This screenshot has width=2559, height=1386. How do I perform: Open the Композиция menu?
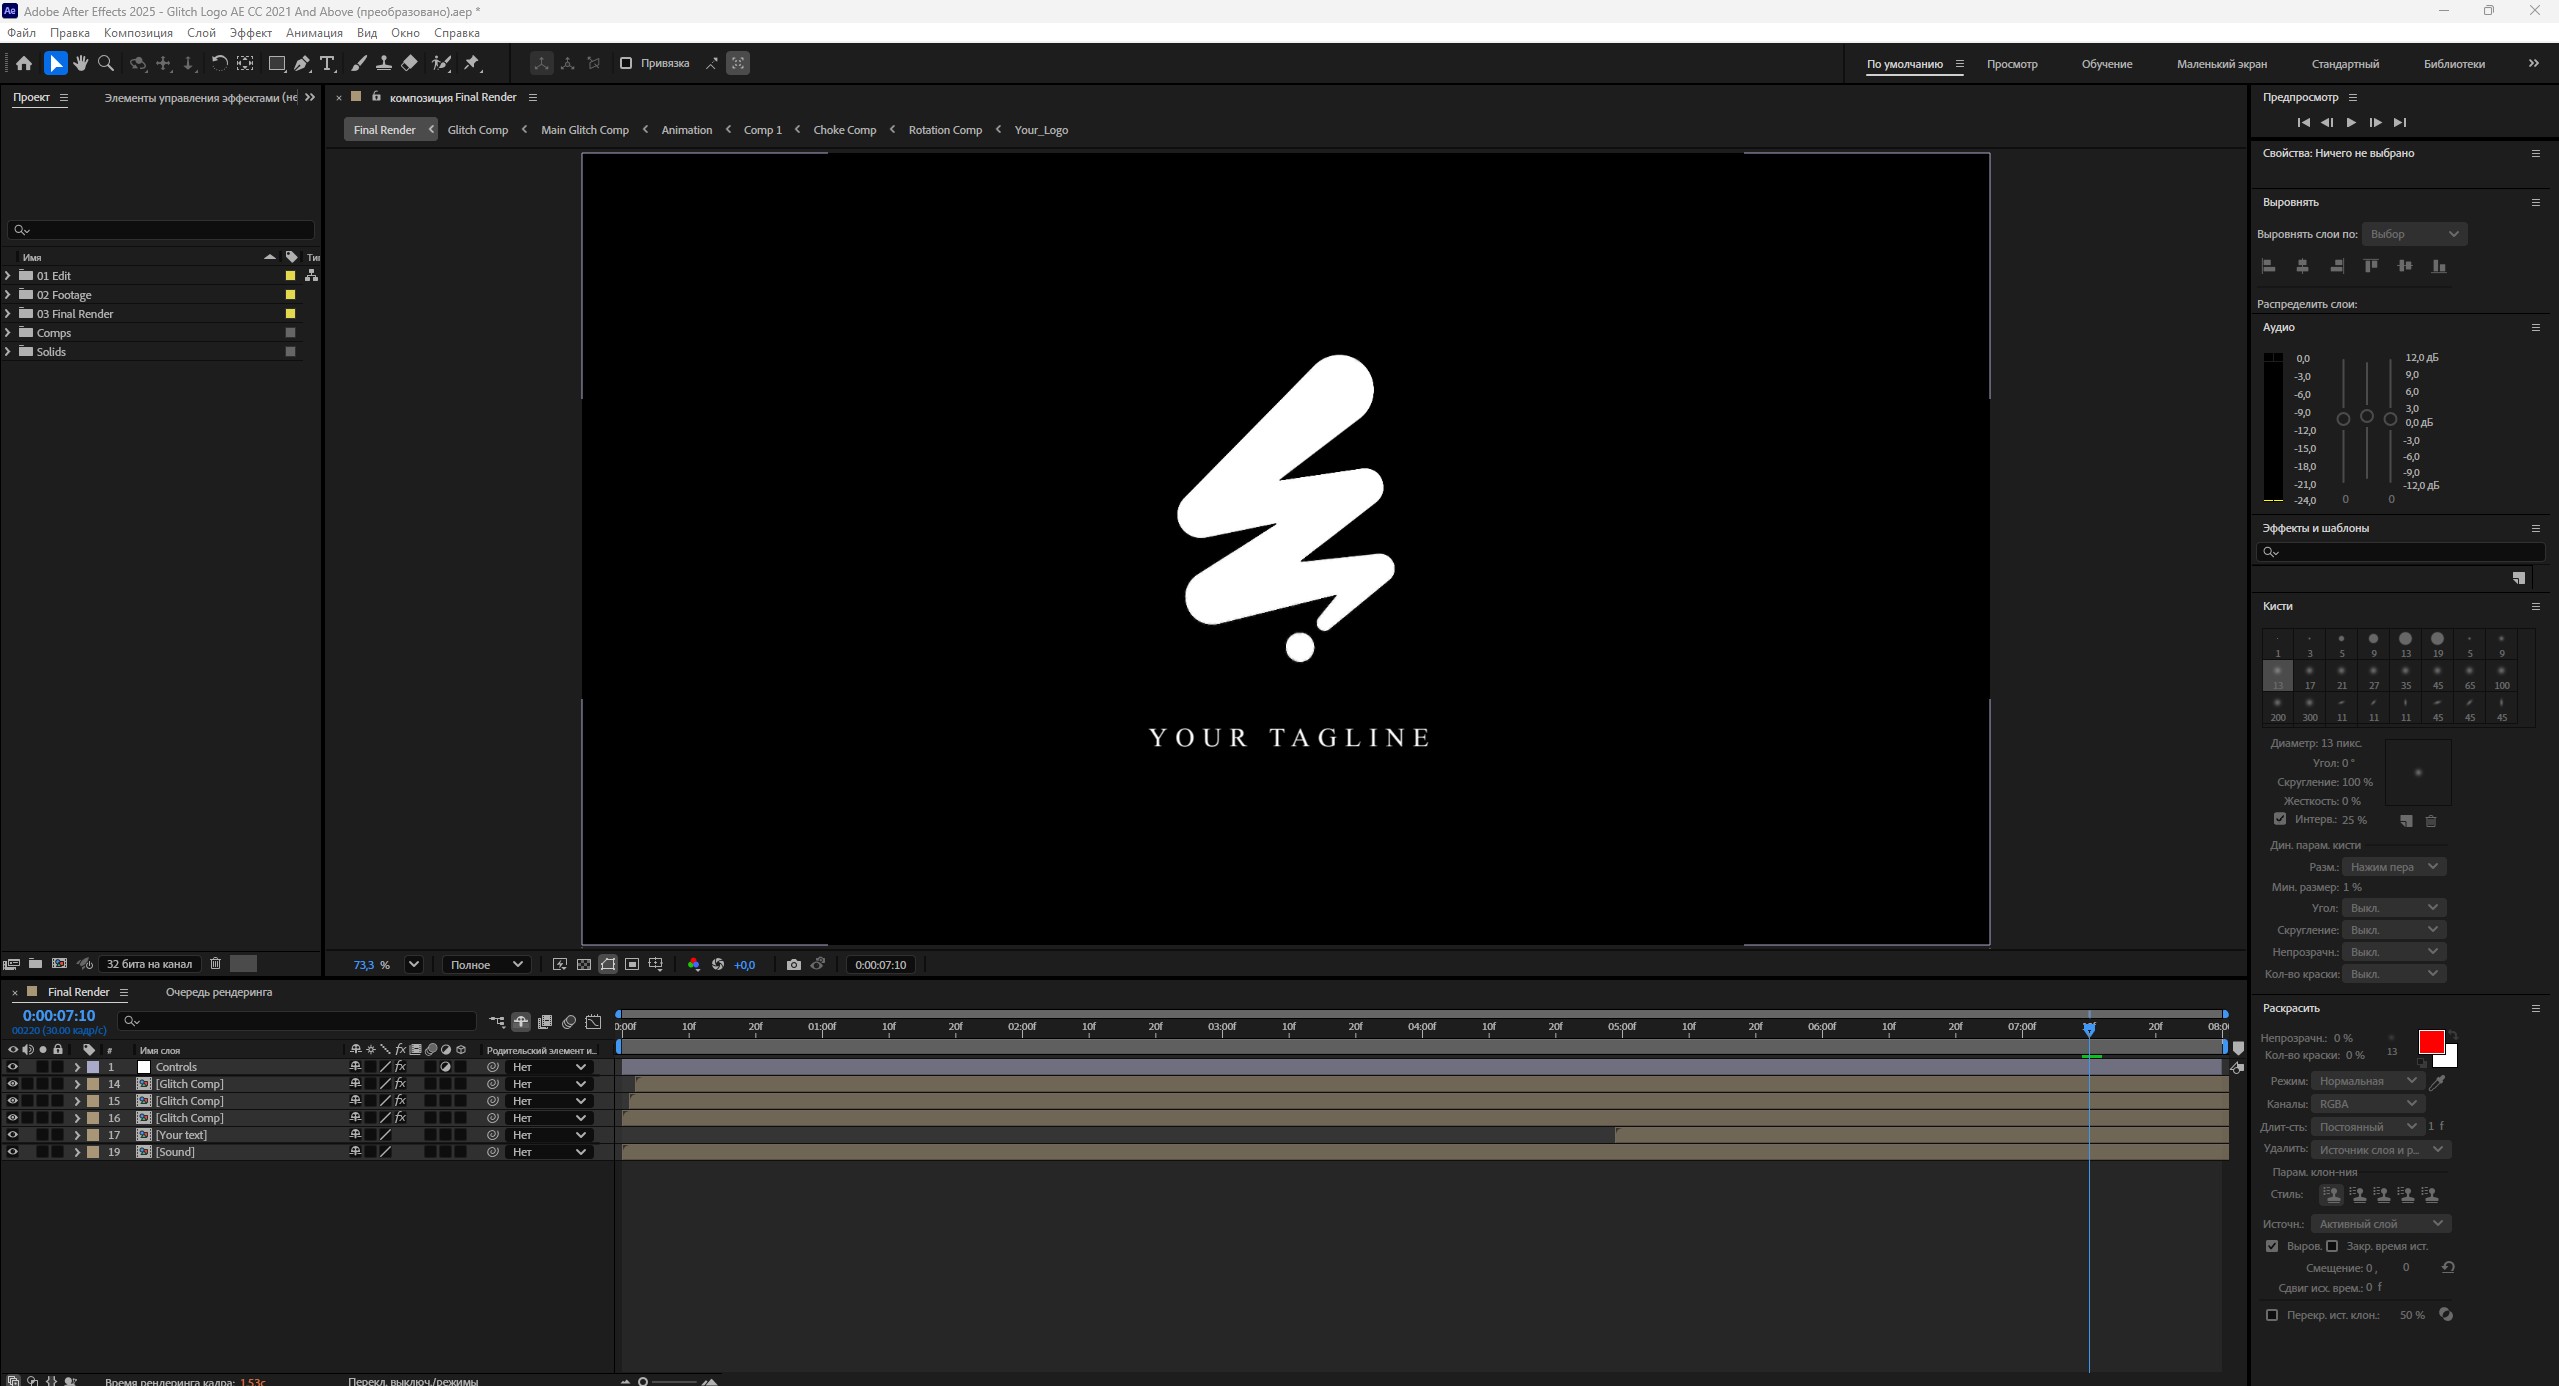(138, 33)
